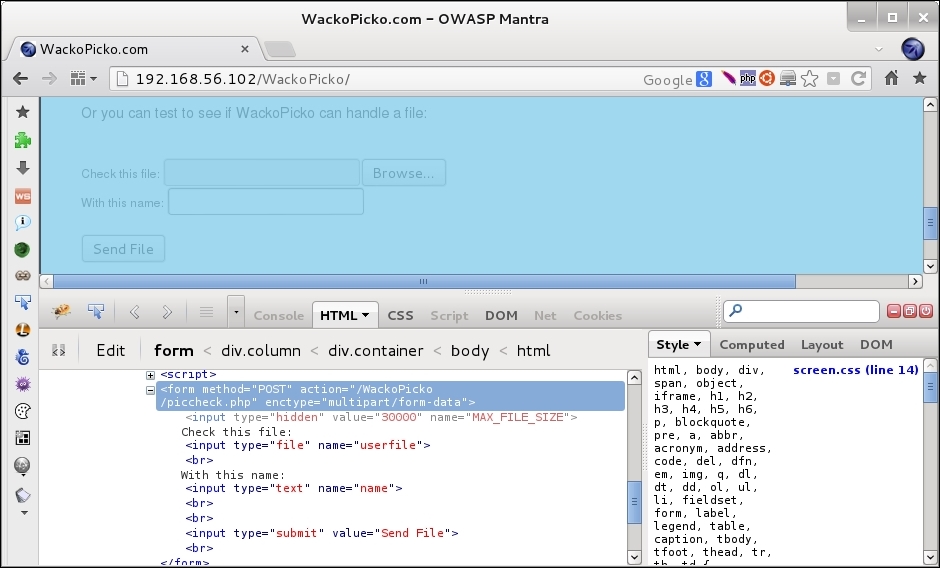940x568 pixels.
Task: Select body in the breadcrumb path
Action: click(469, 350)
